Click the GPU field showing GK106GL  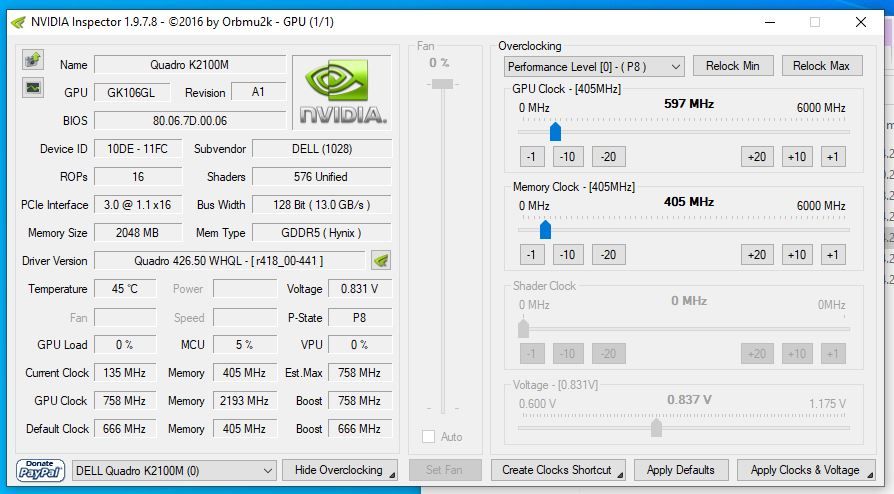(132, 92)
